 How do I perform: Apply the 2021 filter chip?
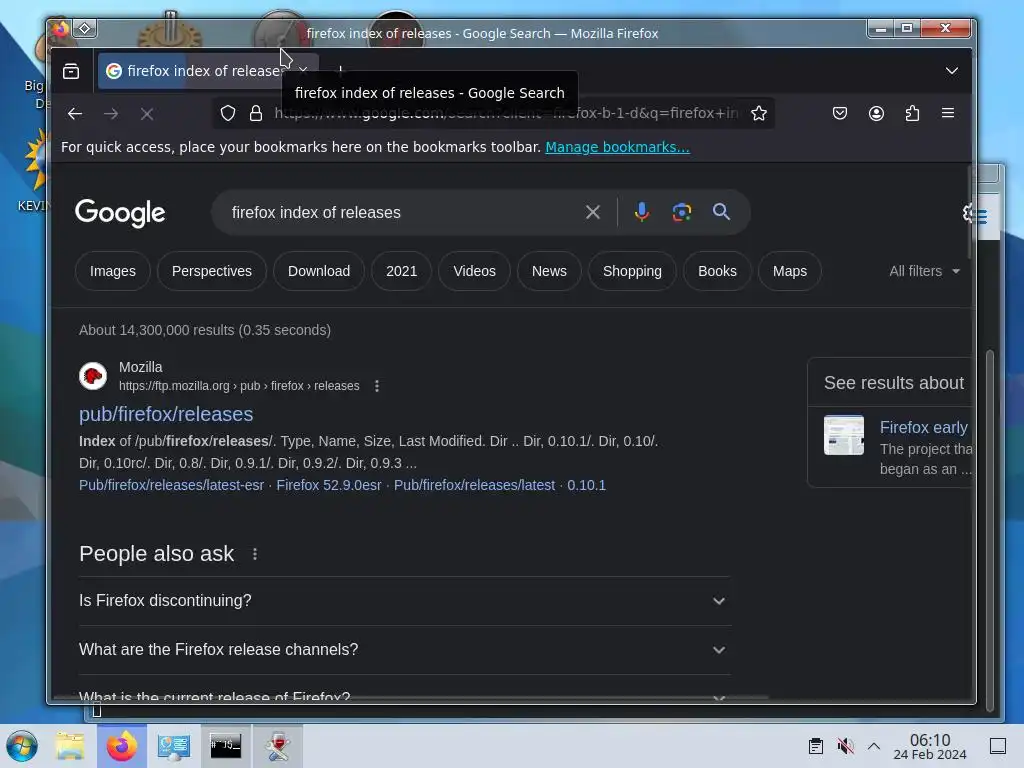(402, 271)
